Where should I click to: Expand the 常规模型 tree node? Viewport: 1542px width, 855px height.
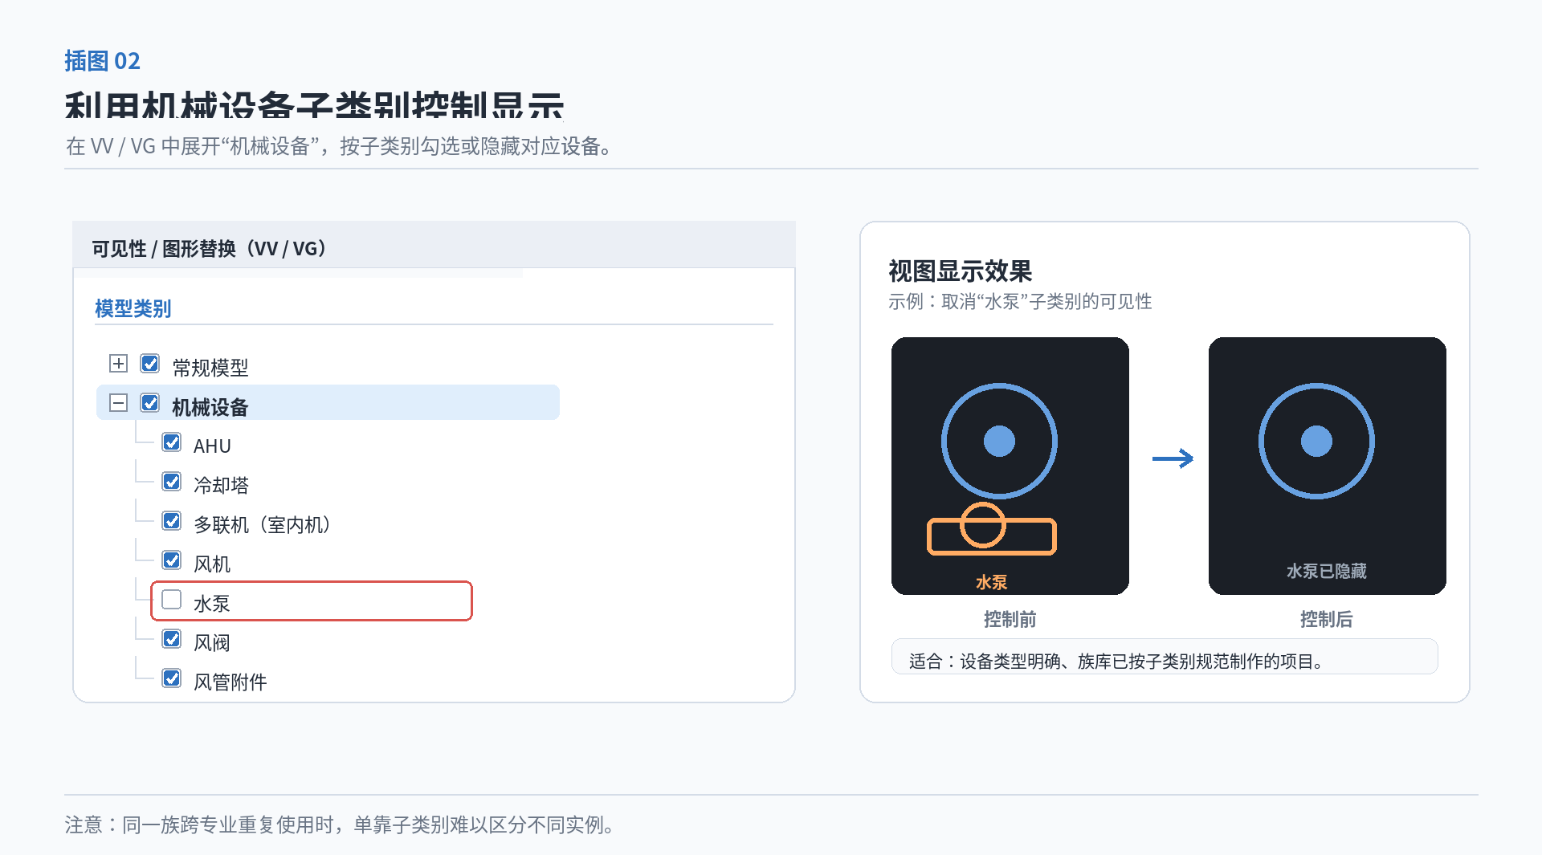pos(118,363)
